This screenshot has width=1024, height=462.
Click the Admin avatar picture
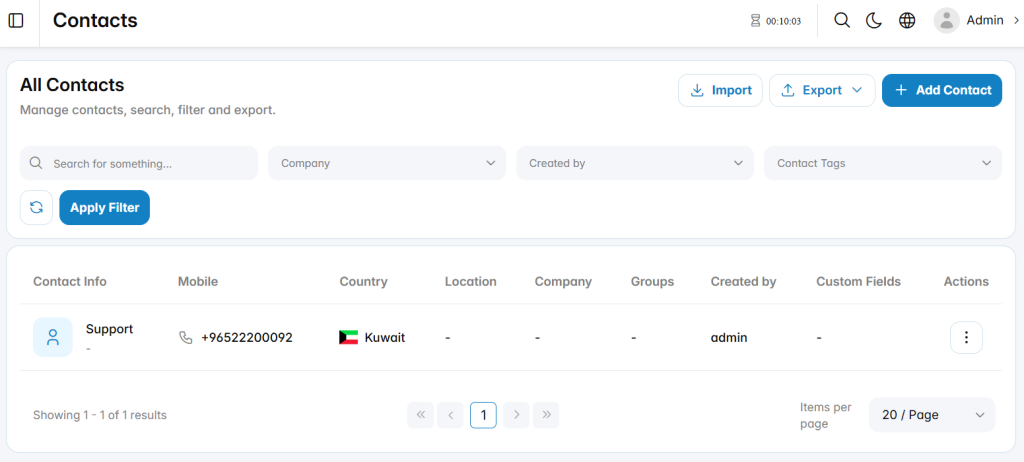click(946, 21)
